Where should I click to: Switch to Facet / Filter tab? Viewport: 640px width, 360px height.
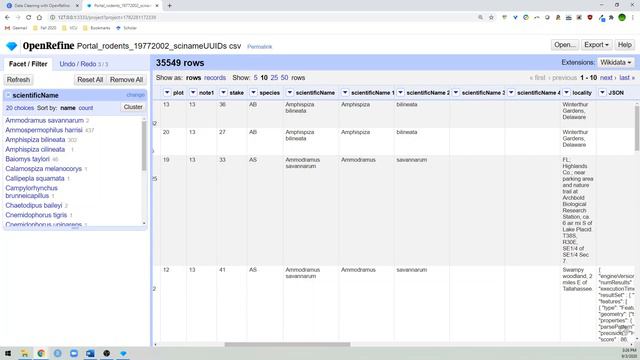28,64
